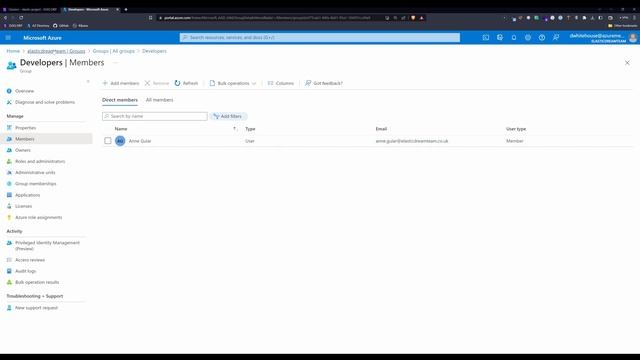Sort the list by Name column arrow
The height and width of the screenshot is (360, 640).
tap(235, 129)
